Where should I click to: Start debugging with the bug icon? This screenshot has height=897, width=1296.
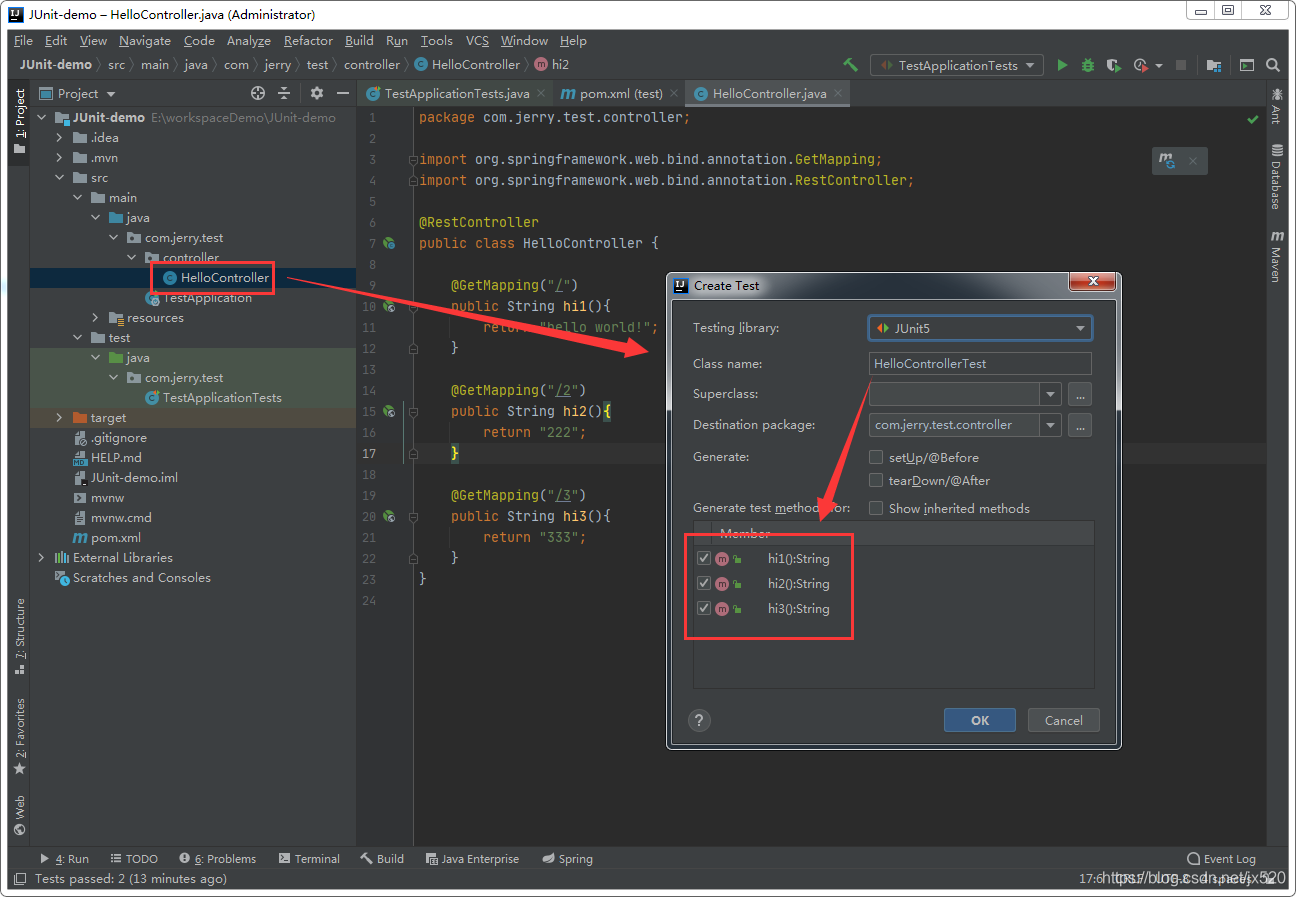point(1088,65)
